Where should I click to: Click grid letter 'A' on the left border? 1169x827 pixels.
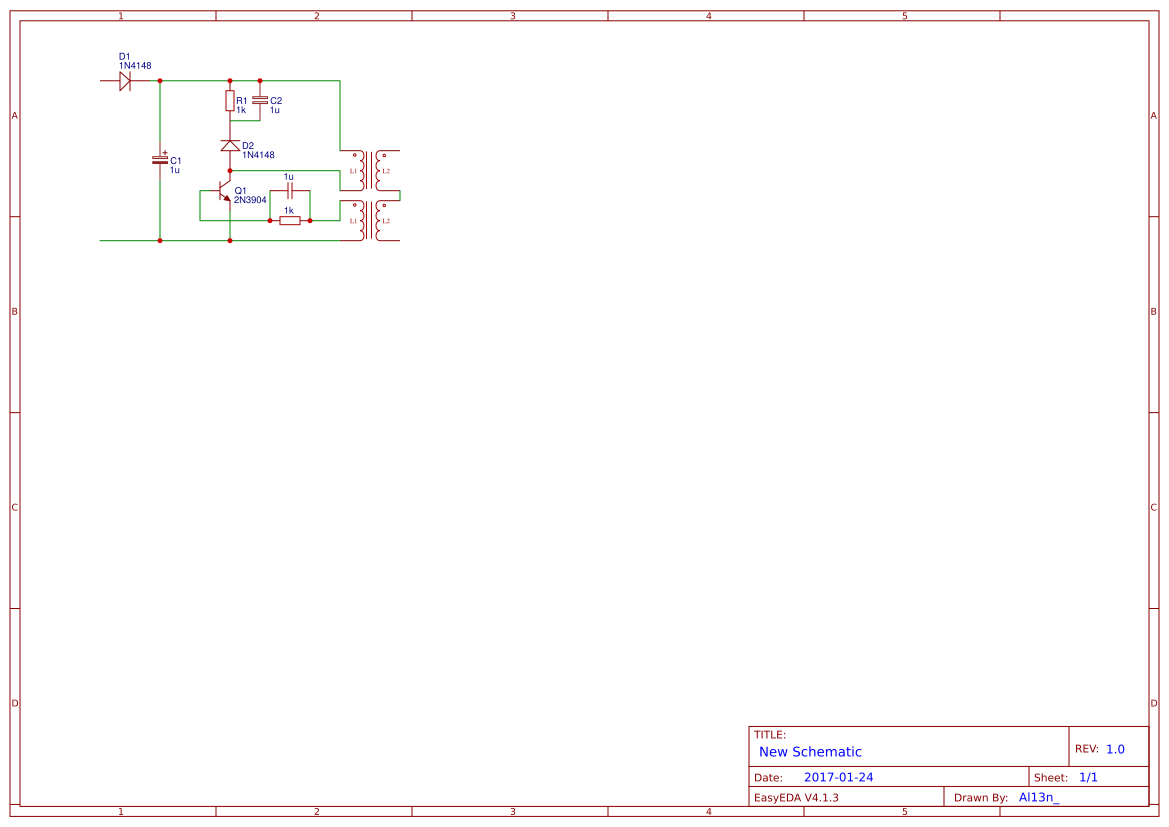[14, 115]
